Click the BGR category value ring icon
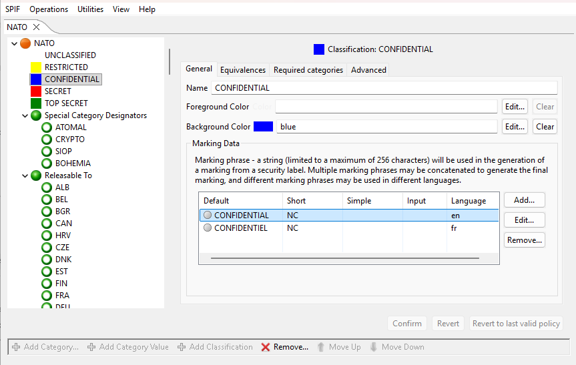The image size is (576, 365). (x=47, y=212)
